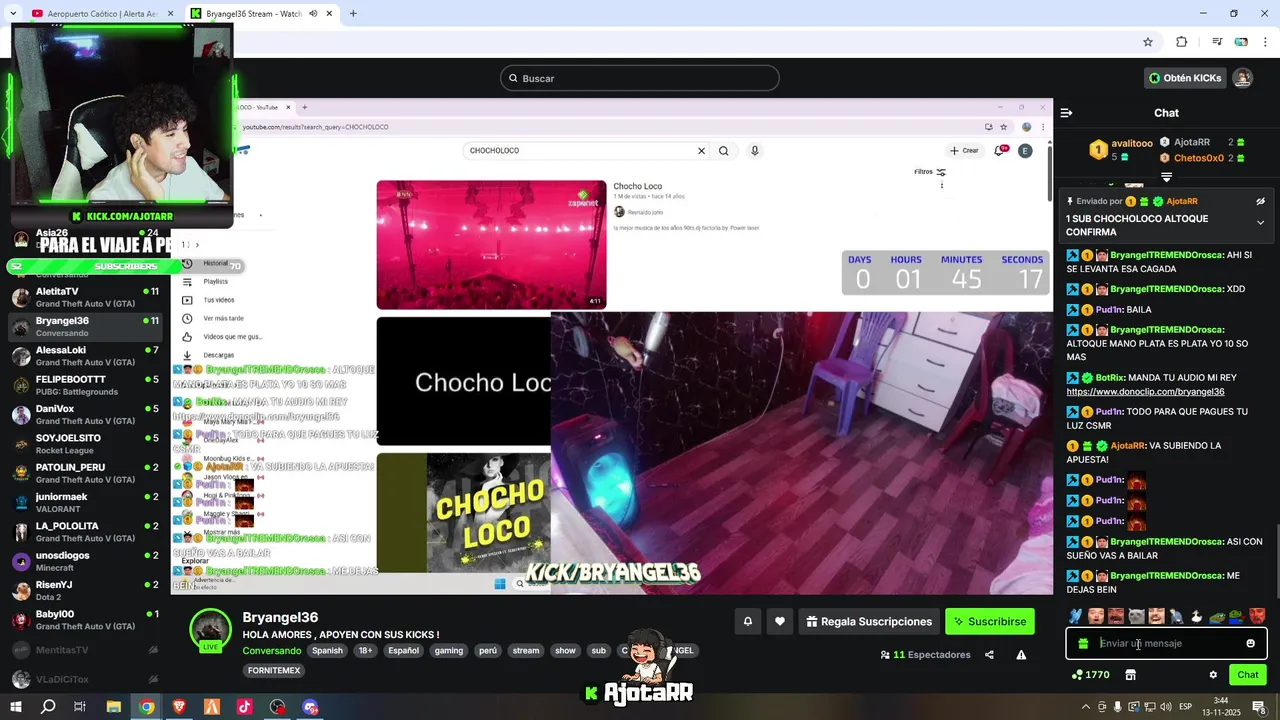This screenshot has height=720, width=1280.
Task: Open FELIPEBOOTTT channel in the sidebar
Action: (x=85, y=385)
